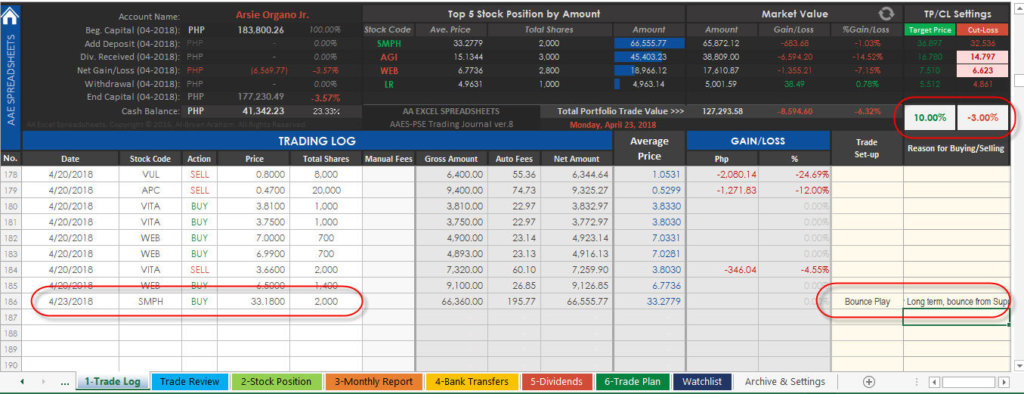Viewport: 1024px width, 394px height.
Task: Select SMPH in the Top 5 stock list
Action: pos(389,43)
